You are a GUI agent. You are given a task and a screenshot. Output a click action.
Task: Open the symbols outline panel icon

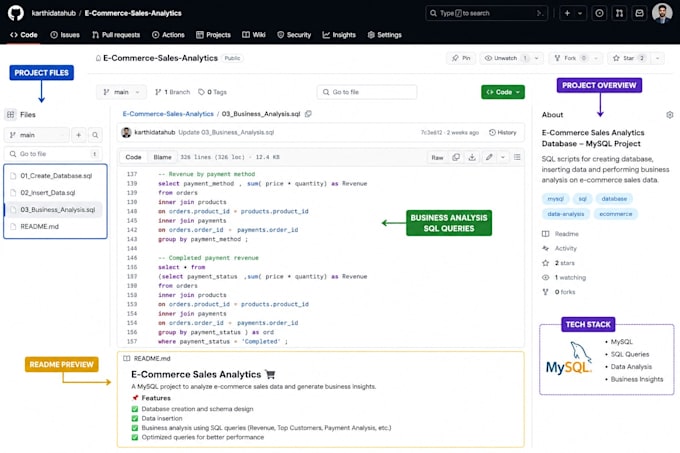(x=517, y=157)
